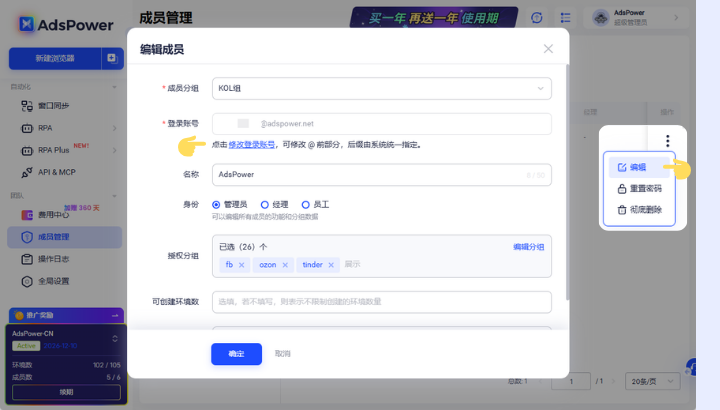The image size is (720, 410).
Task: Choose 编辑 from the action menu
Action: (638, 168)
